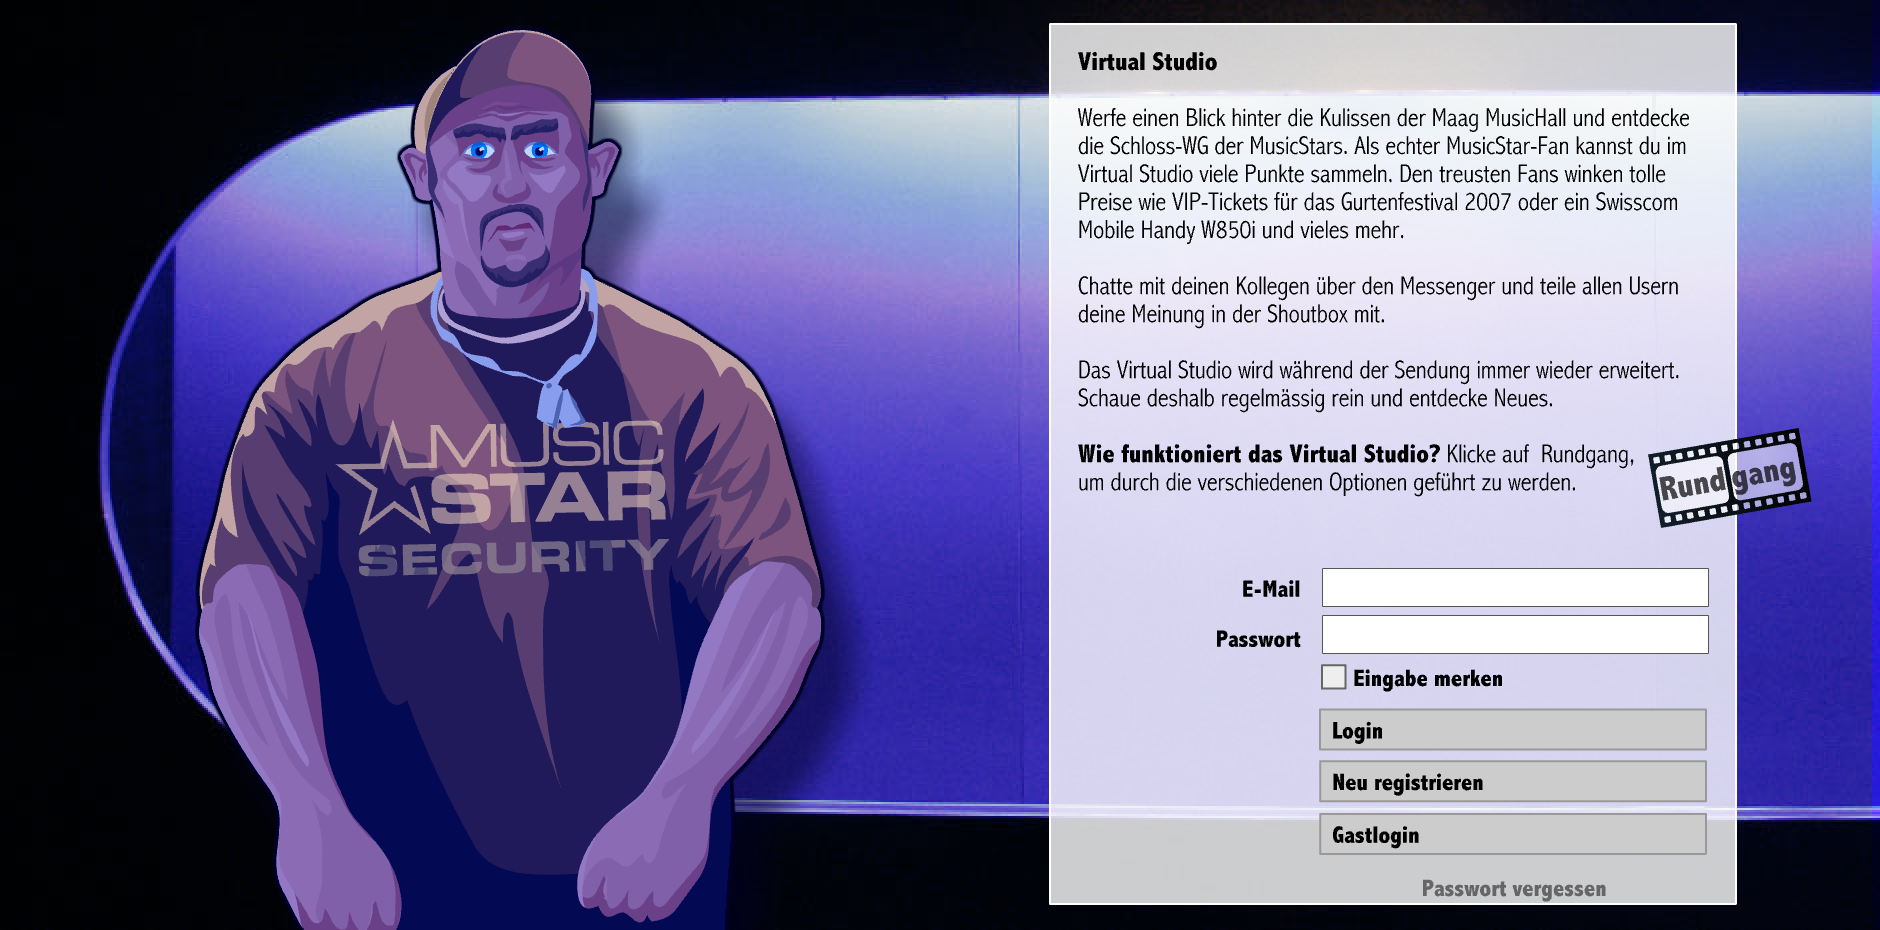Click the Virtual Studio heading
Screen dimensions: 1880x930
[1147, 62]
